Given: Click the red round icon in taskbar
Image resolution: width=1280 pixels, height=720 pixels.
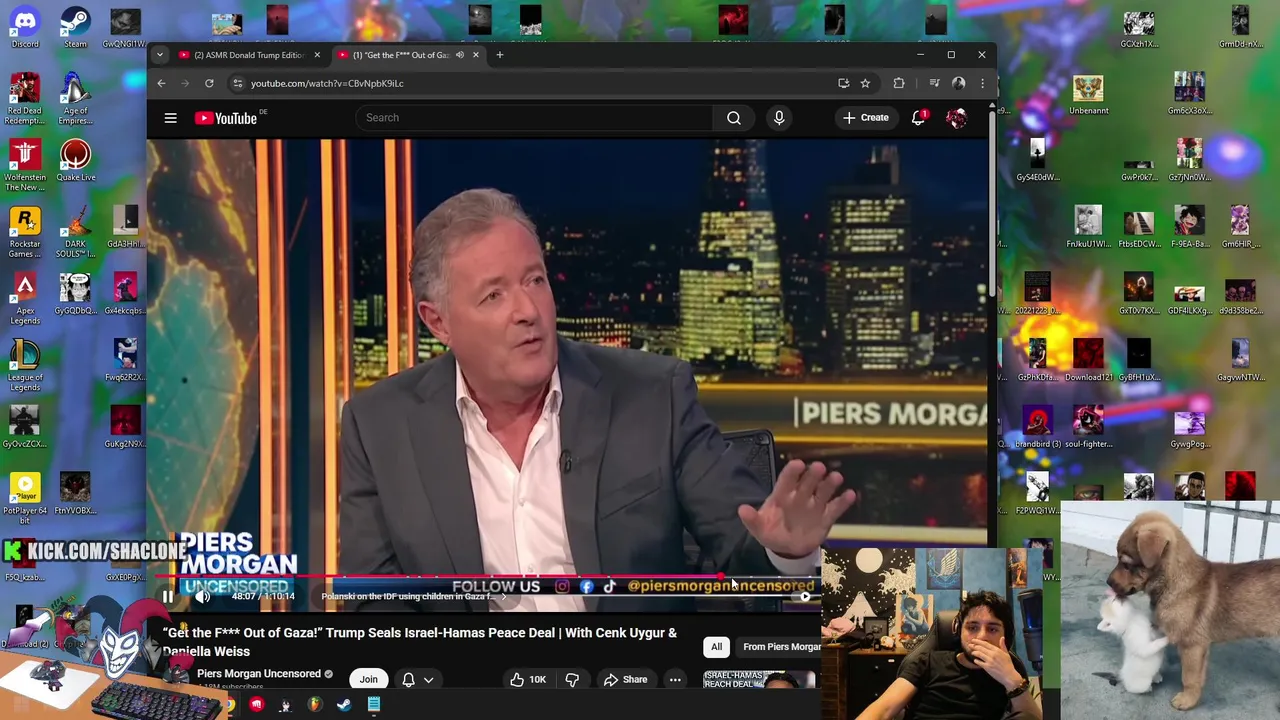Looking at the screenshot, I should point(257,705).
